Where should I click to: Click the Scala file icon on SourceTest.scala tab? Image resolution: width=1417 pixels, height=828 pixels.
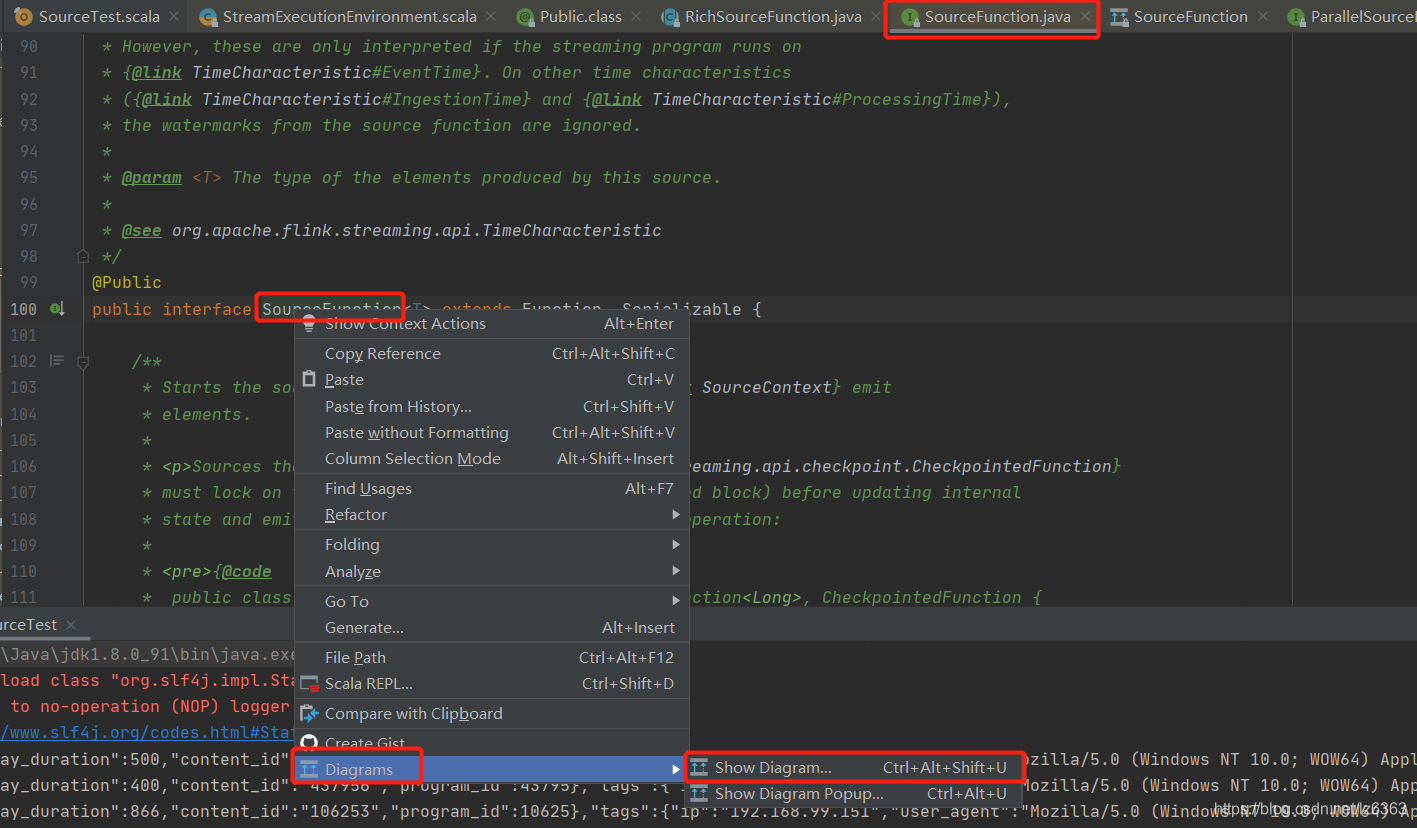point(24,17)
